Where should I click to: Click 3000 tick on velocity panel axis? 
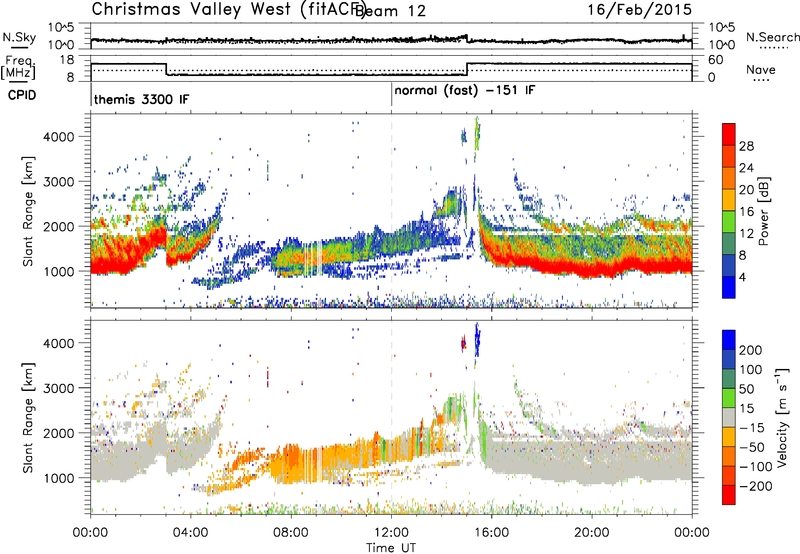pyautogui.click(x=58, y=388)
